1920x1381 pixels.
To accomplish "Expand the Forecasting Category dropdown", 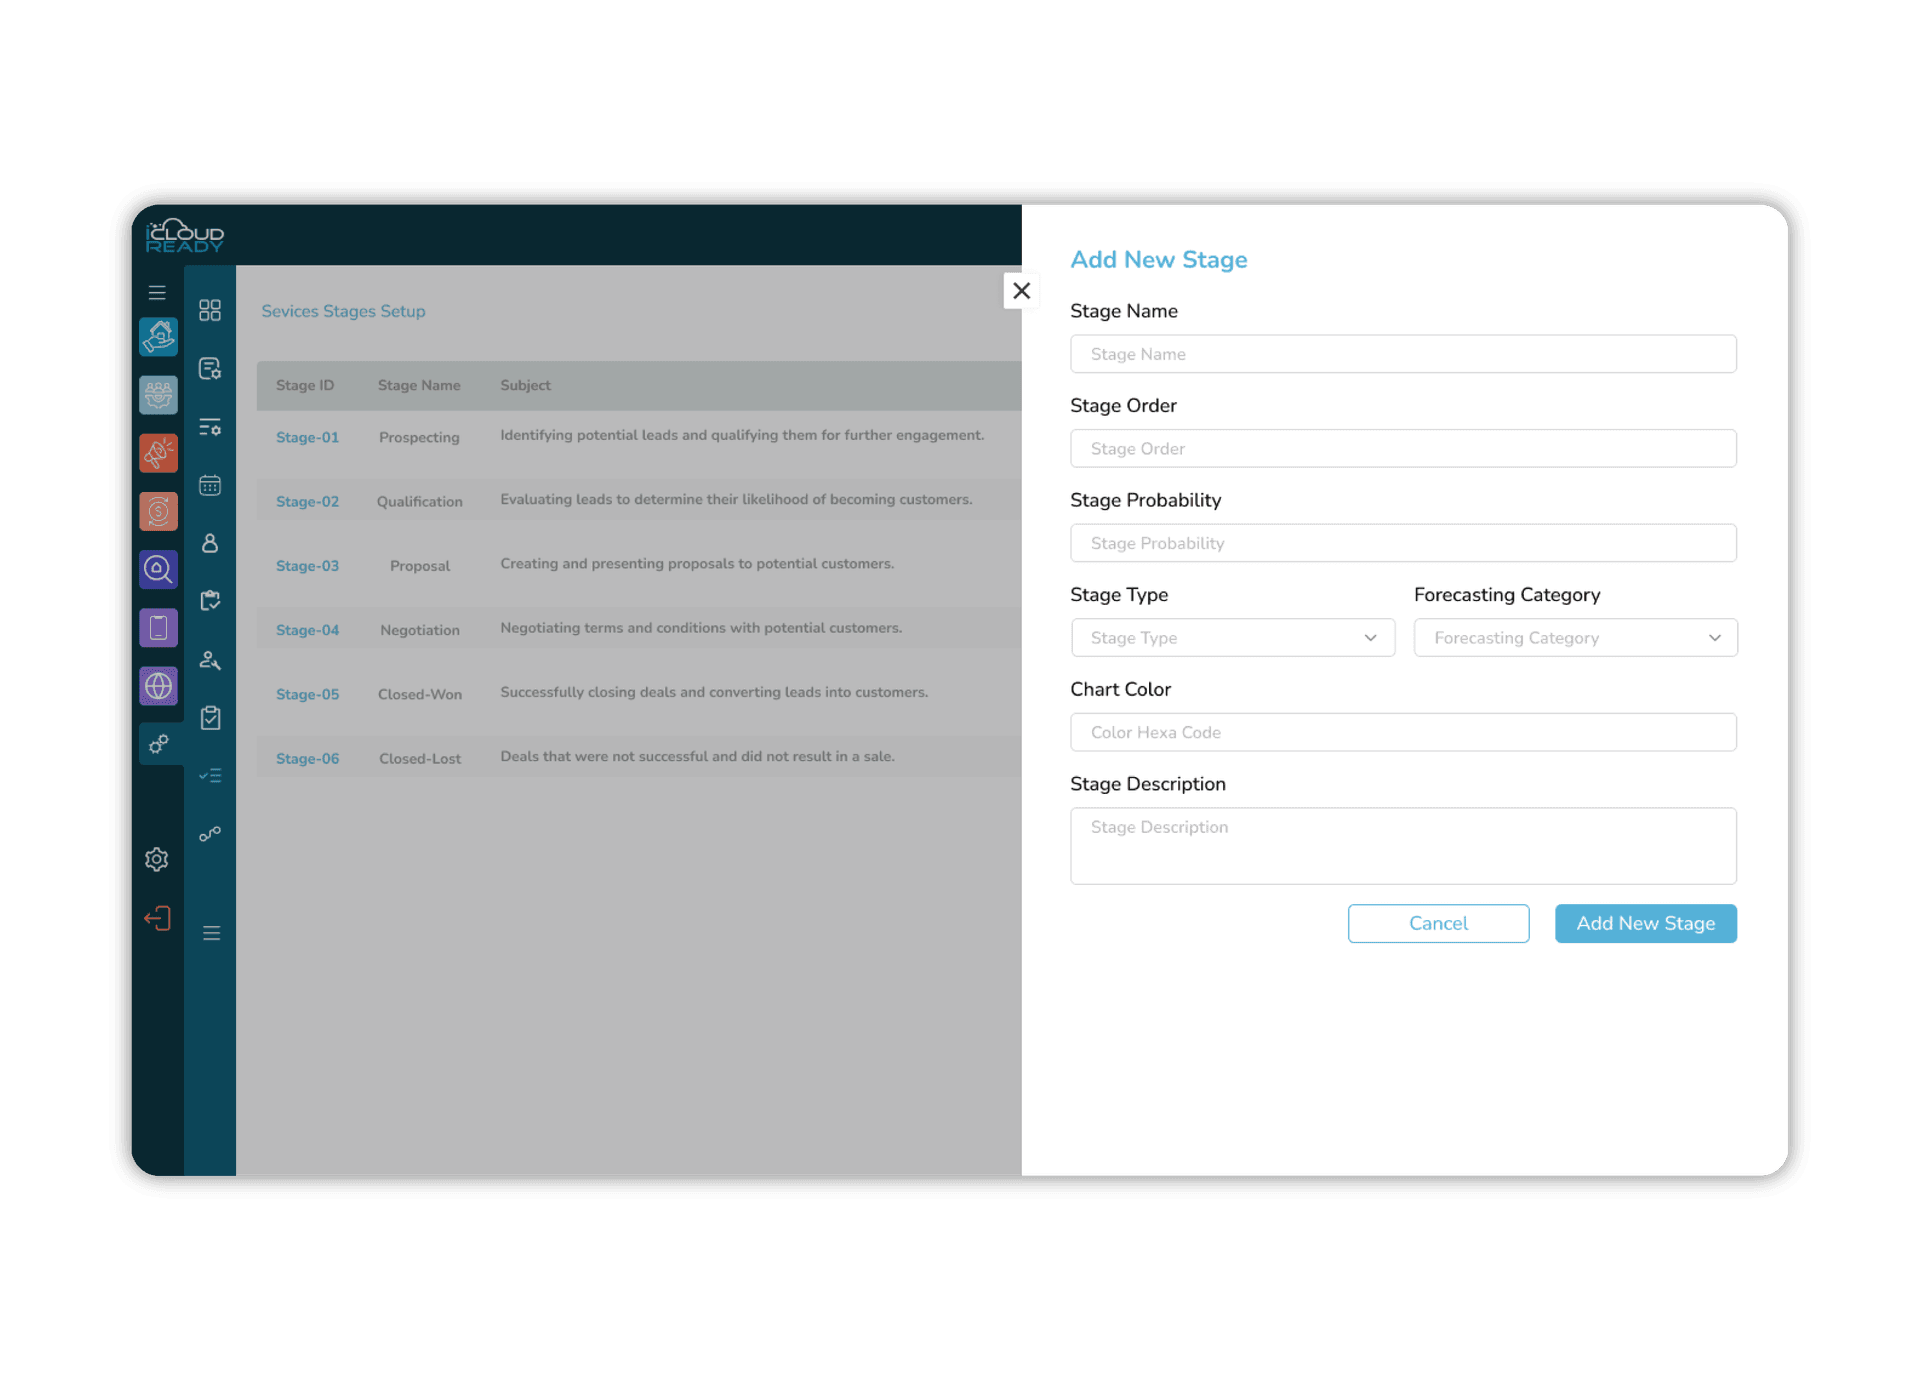I will tap(1574, 637).
